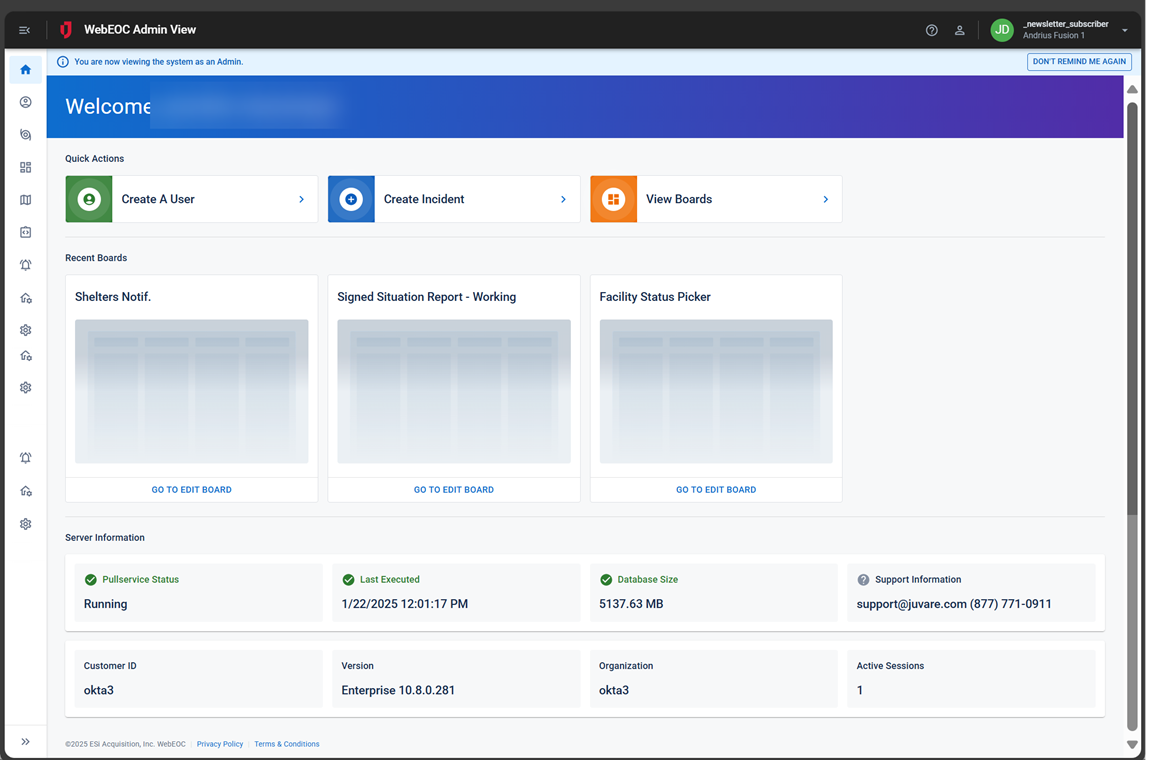
Task: Click the Incidents icon in the left navigation
Action: [25, 134]
